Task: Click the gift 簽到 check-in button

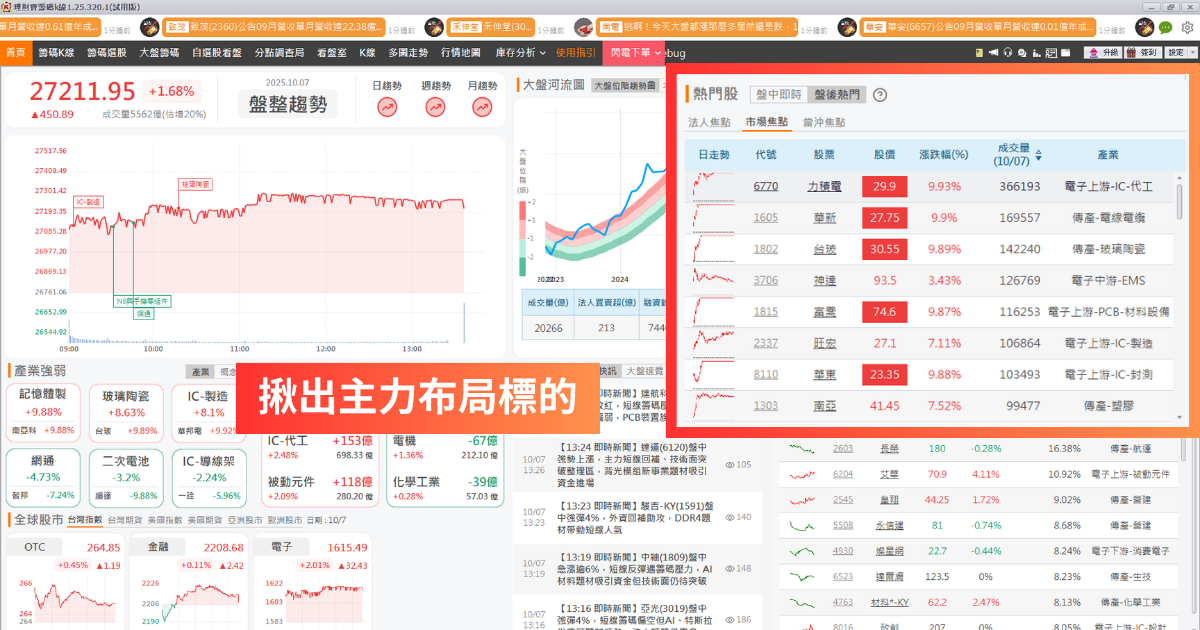Action: pyautogui.click(x=1142, y=52)
